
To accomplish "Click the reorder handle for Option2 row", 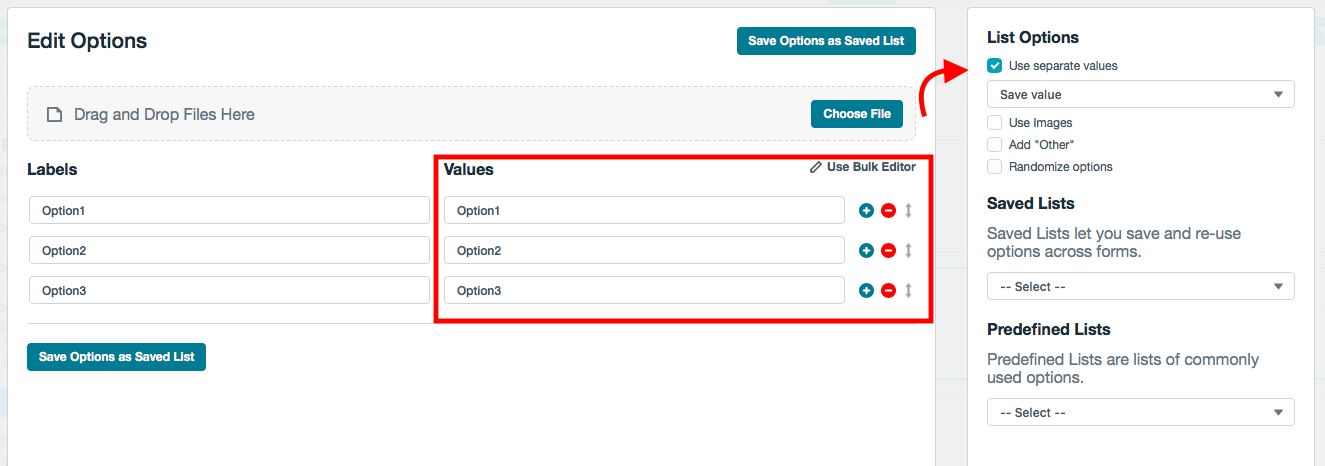I will (x=908, y=251).
